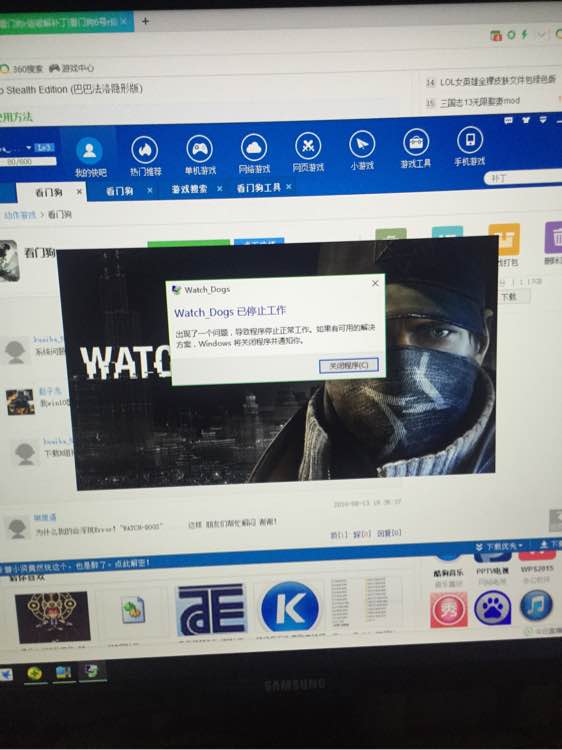The width and height of the screenshot is (562, 750).
Task: Open the blue K app icon
Action: click(x=290, y=607)
